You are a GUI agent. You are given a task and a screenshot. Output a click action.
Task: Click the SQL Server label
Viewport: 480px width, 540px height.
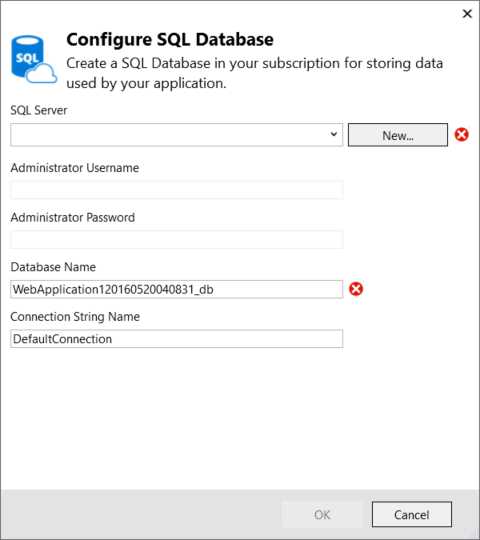(39, 110)
